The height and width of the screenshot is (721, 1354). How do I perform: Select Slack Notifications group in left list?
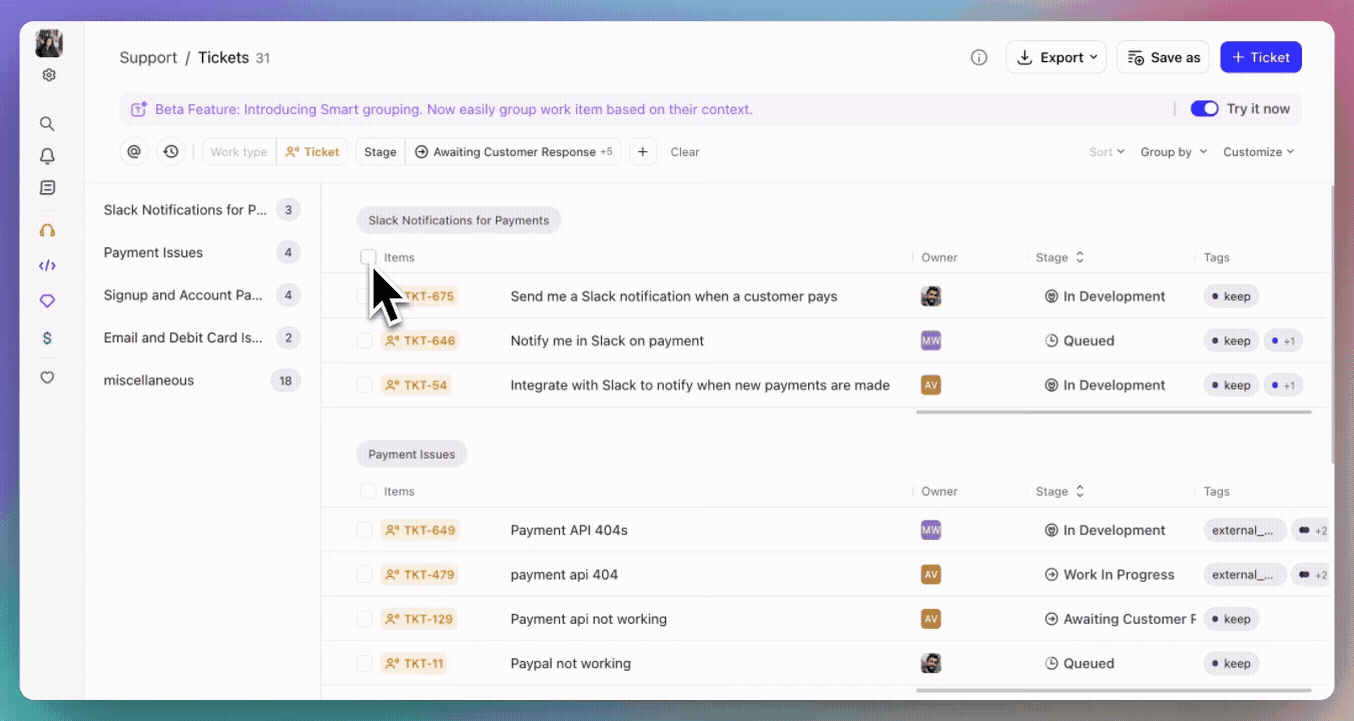[202, 210]
